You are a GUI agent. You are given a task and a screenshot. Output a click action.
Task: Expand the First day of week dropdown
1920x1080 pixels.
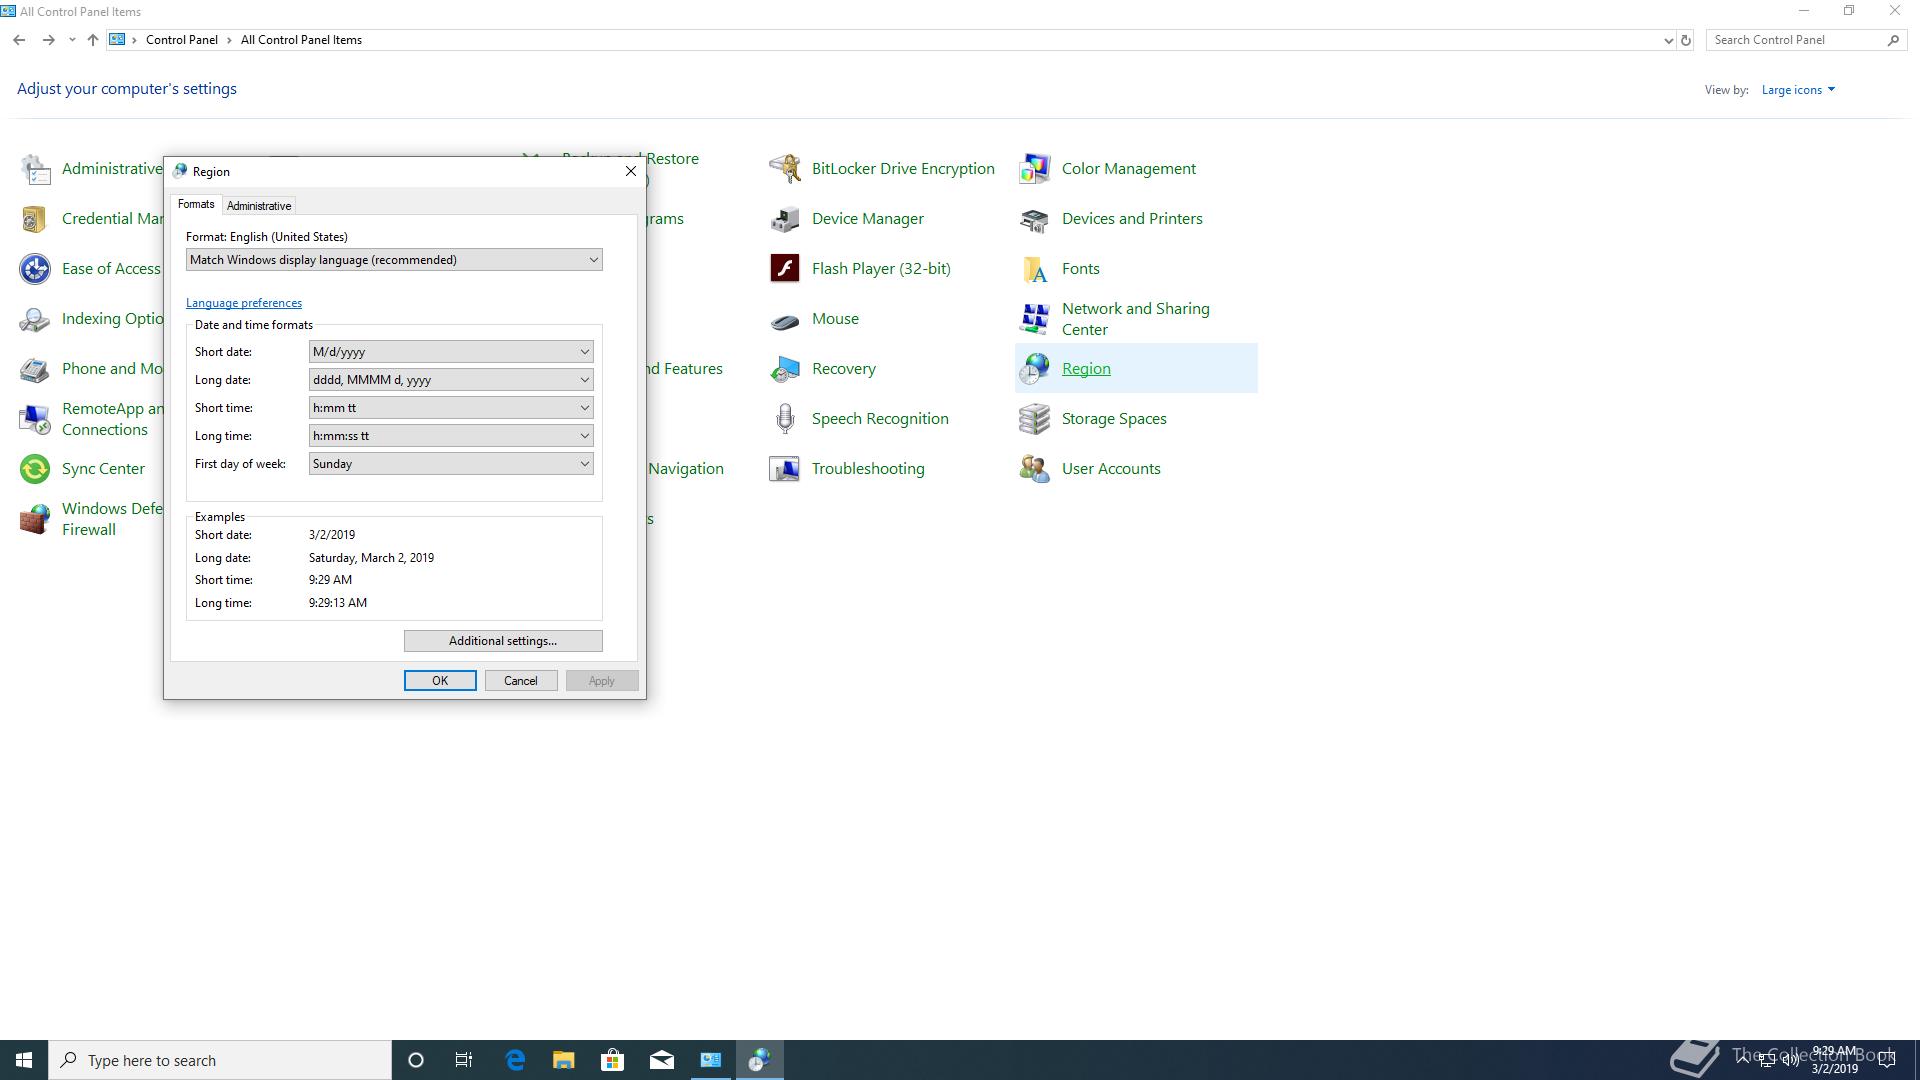tap(451, 464)
